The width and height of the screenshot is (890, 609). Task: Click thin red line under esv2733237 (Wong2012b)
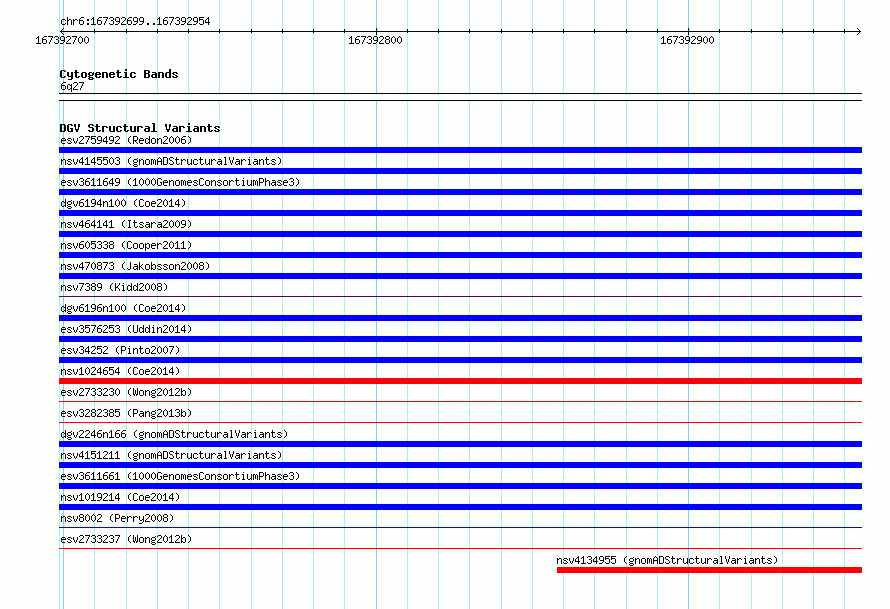(x=460, y=548)
